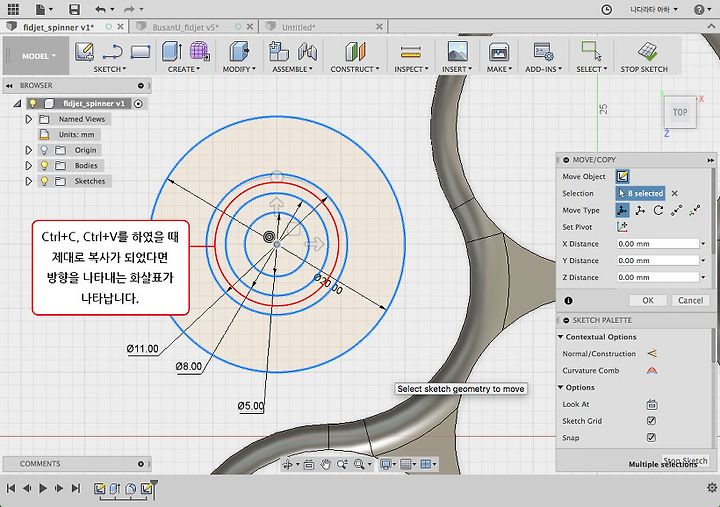Toggle Origin folder visibility bulb
The height and width of the screenshot is (507, 720).
(x=44, y=150)
